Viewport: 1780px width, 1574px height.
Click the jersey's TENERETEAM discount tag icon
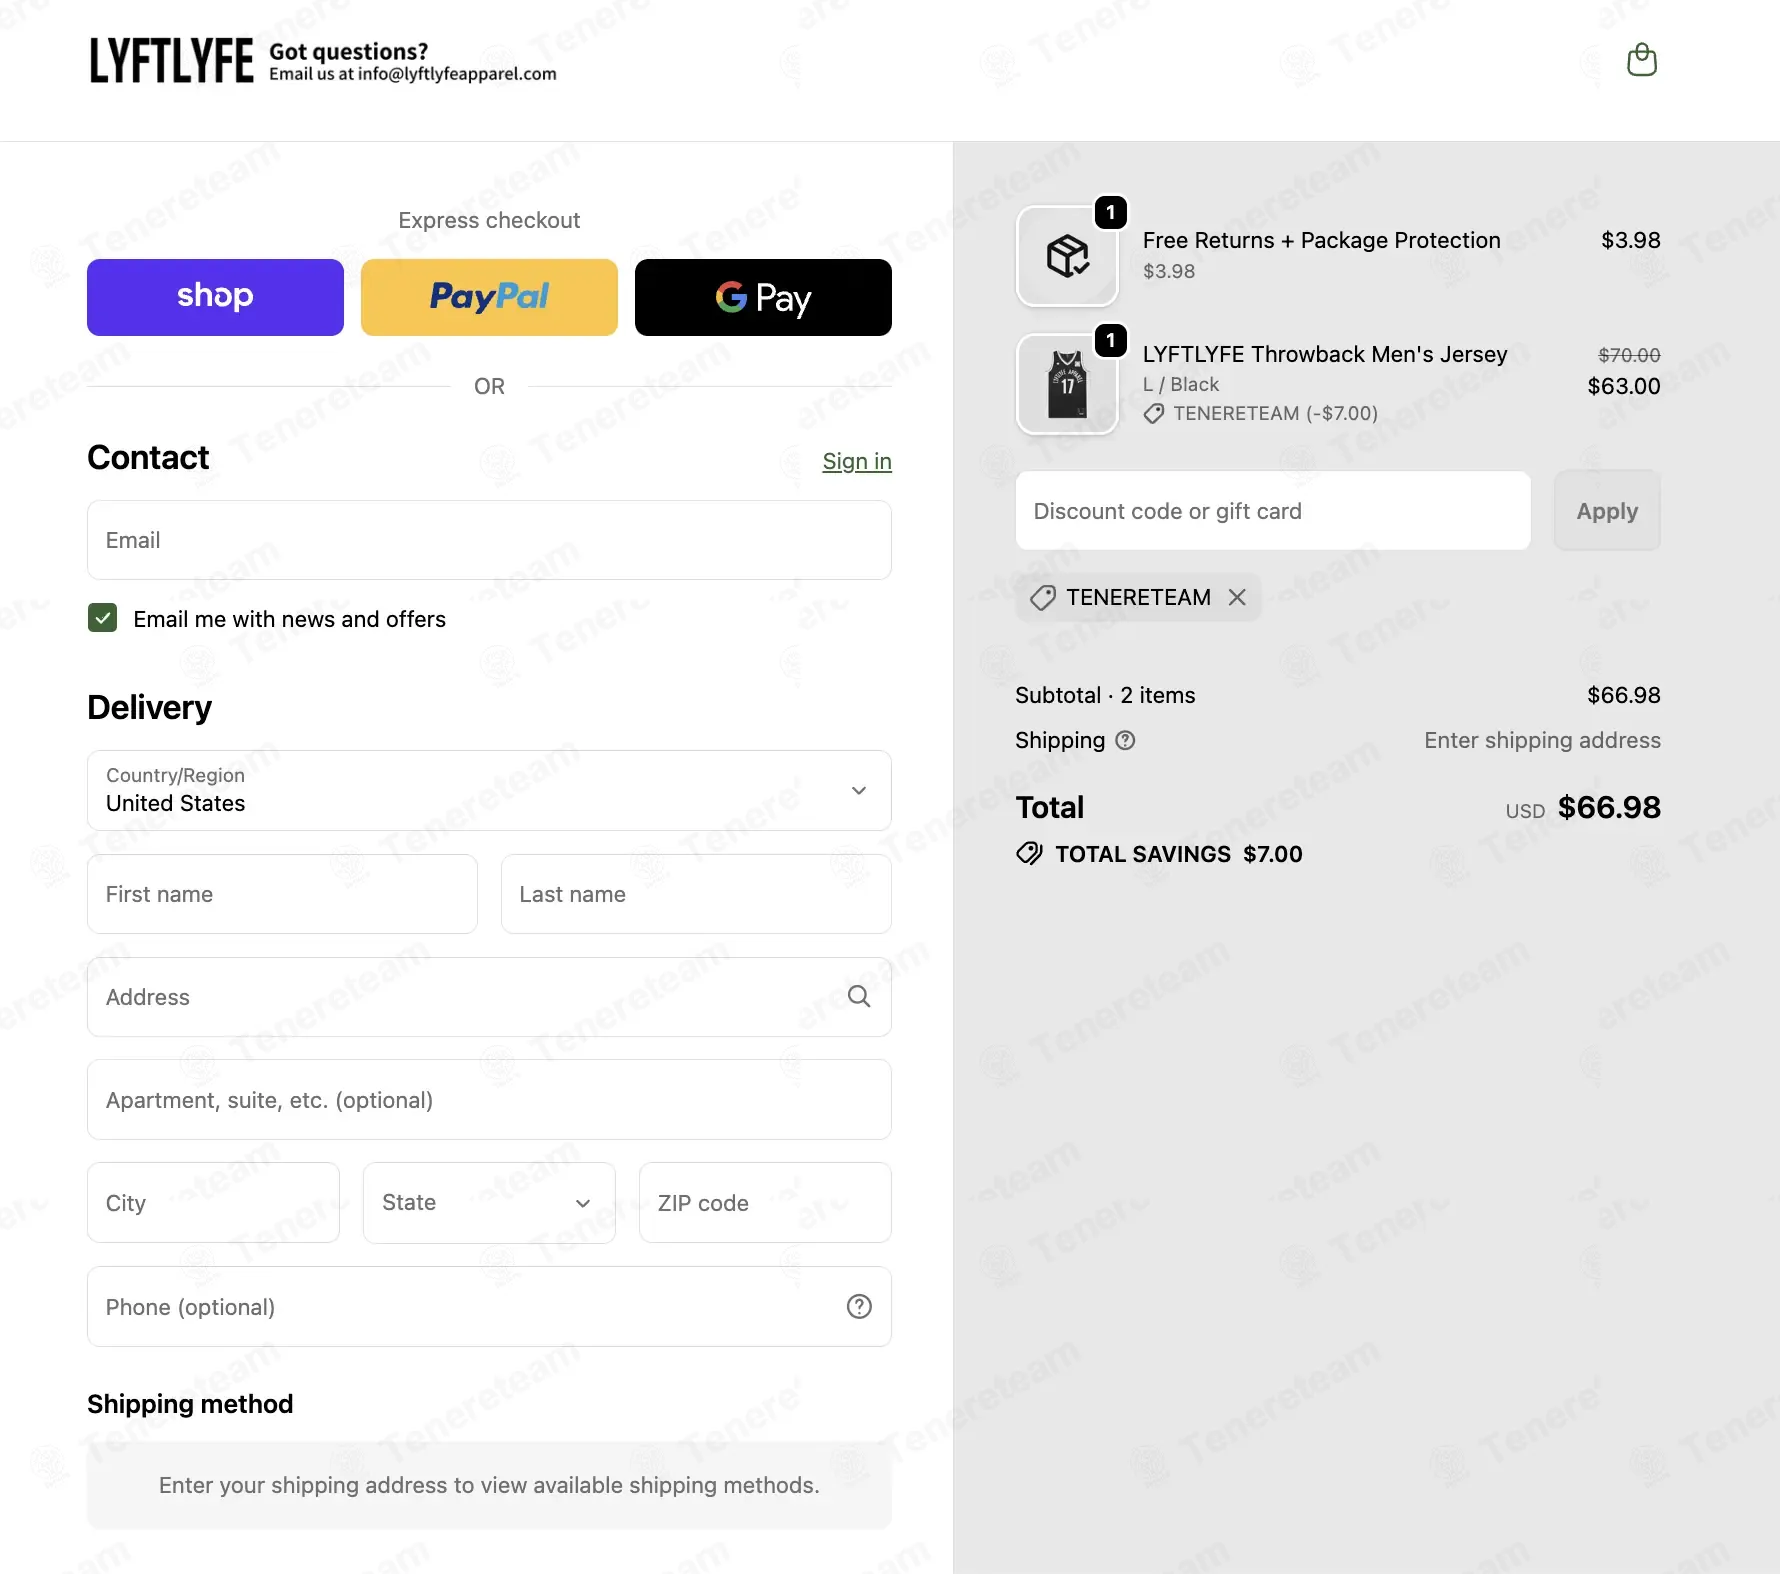click(x=1154, y=414)
